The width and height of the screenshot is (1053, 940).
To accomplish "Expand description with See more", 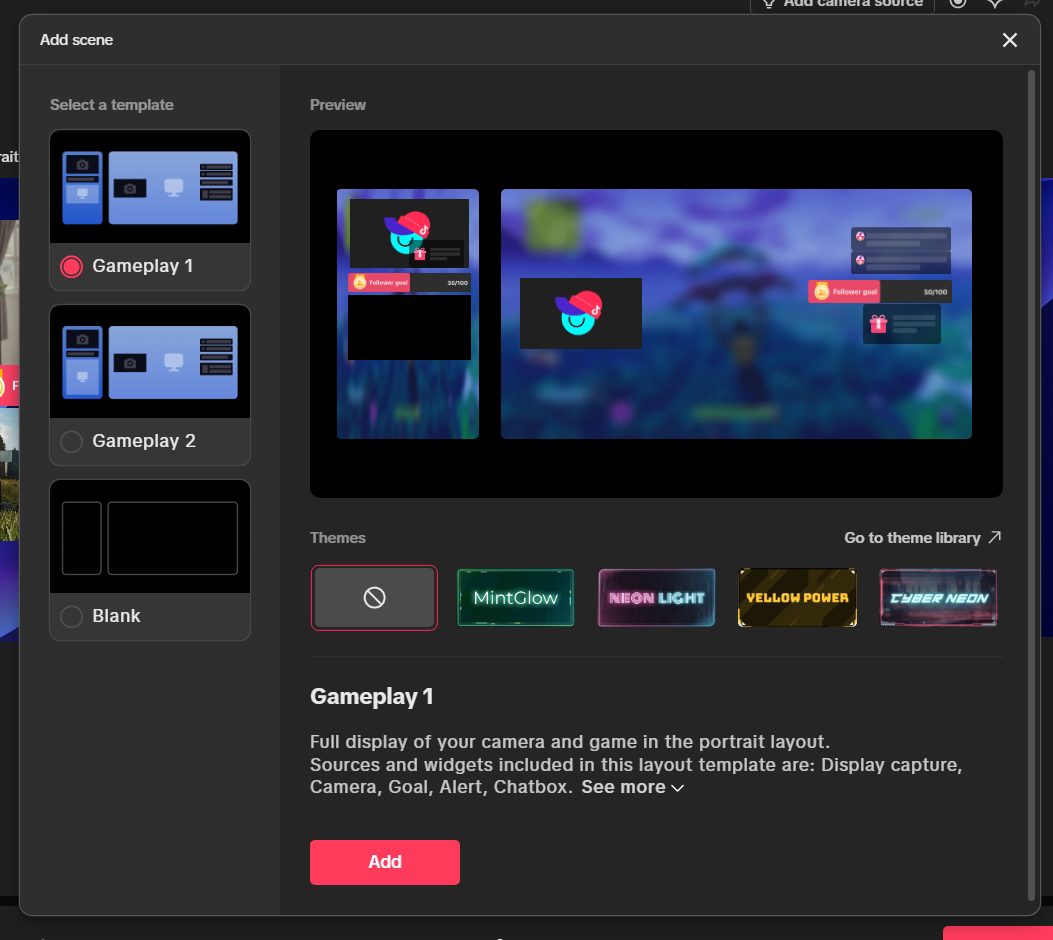I will click(x=623, y=788).
